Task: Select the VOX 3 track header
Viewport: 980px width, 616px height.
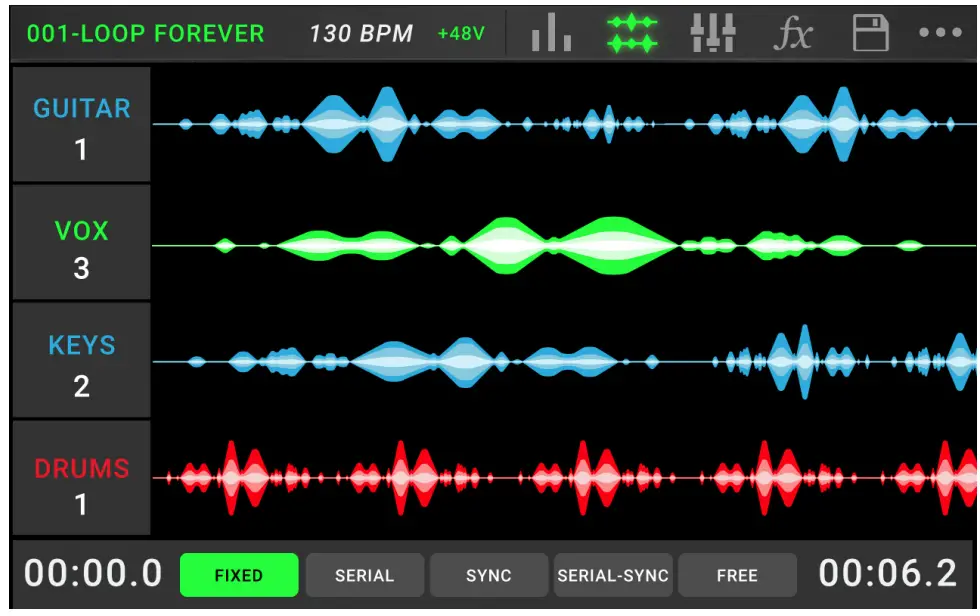Action: click(80, 245)
